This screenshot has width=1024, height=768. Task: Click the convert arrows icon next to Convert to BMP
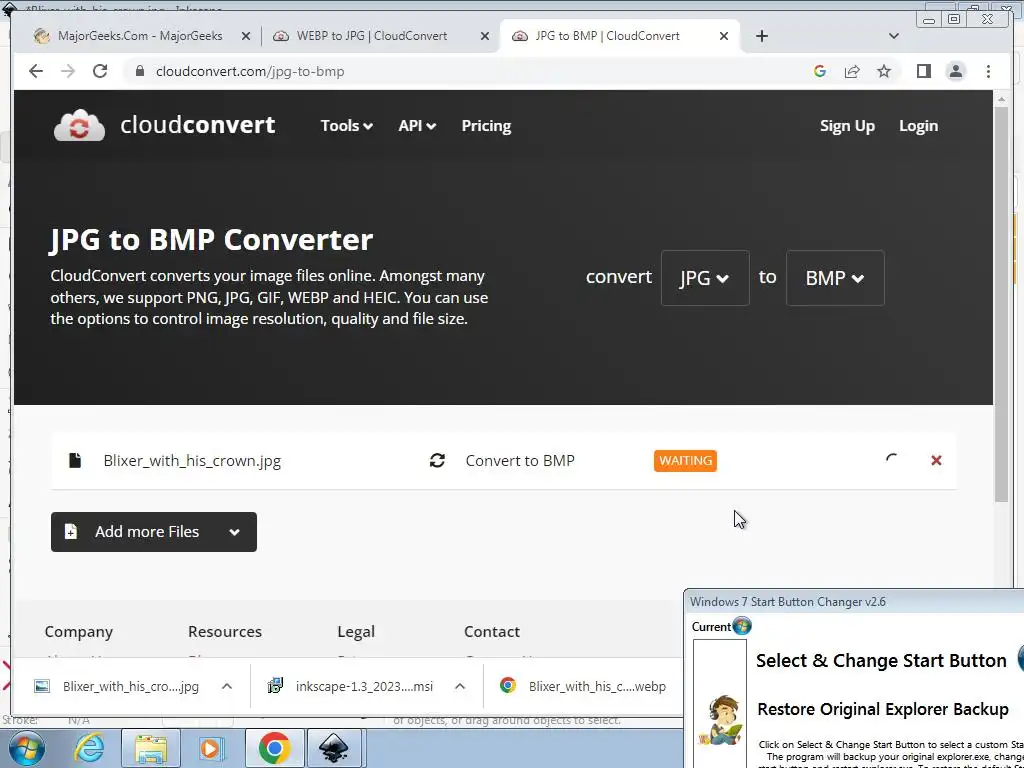click(437, 460)
